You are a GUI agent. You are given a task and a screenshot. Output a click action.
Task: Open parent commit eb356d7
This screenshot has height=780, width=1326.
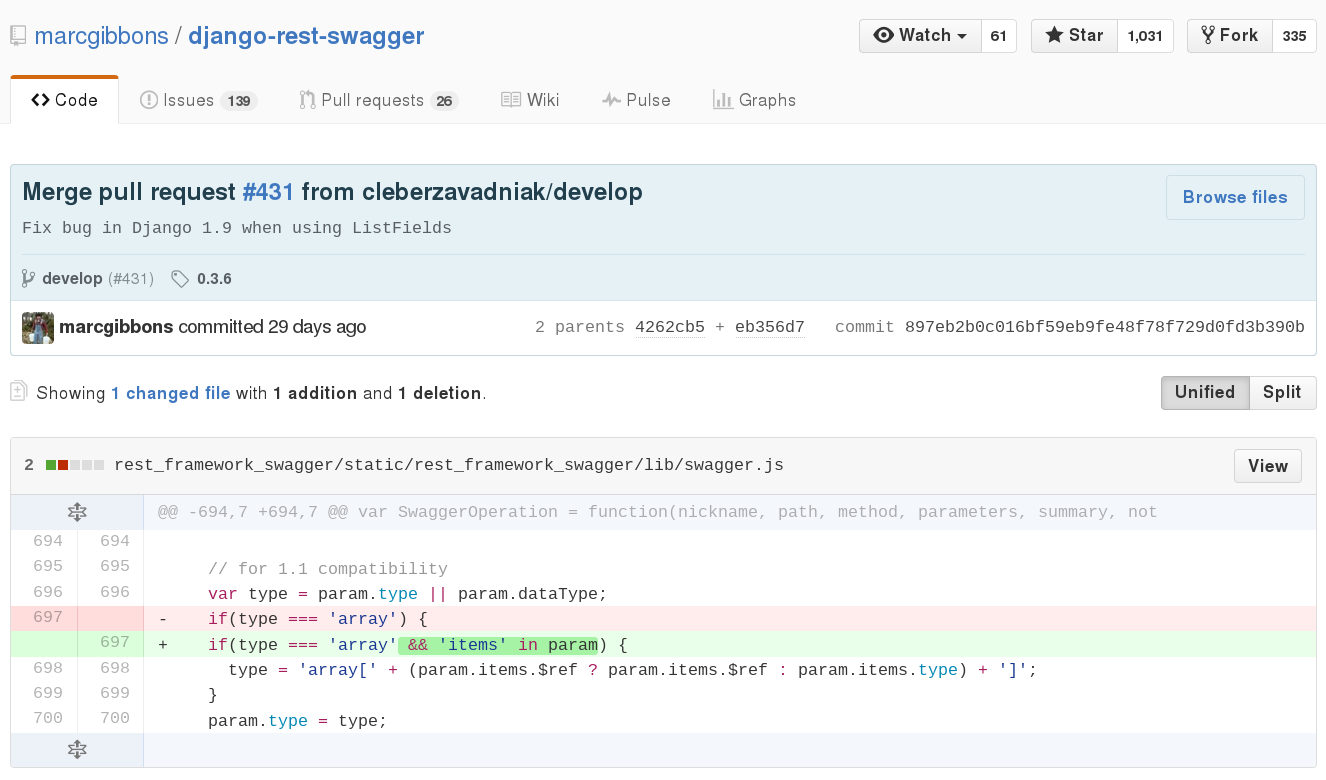click(x=770, y=327)
